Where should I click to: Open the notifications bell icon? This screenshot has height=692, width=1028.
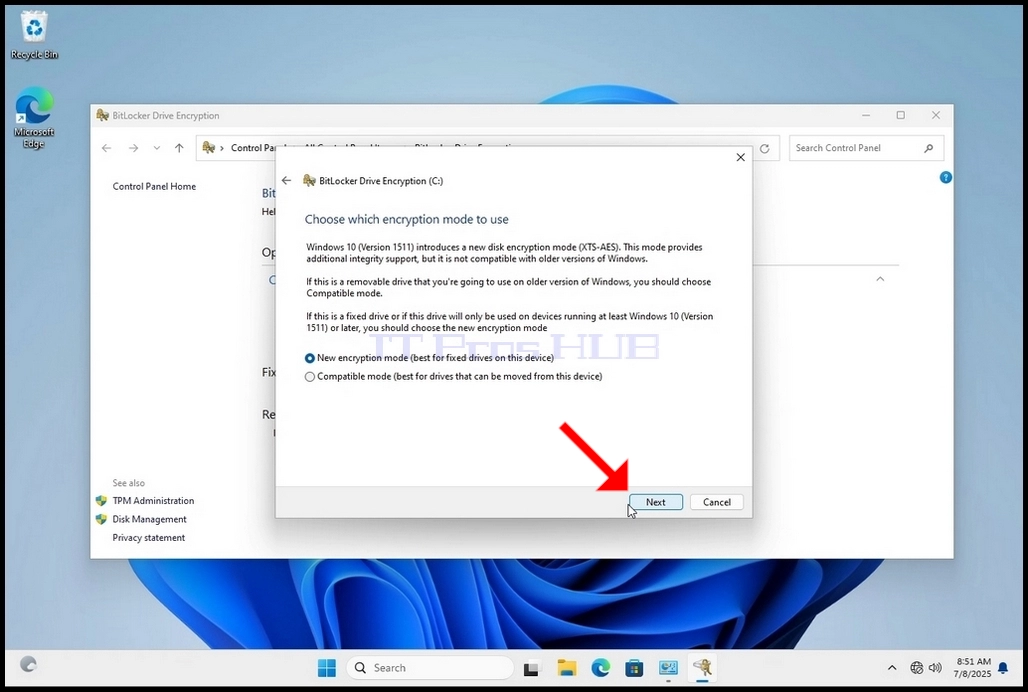(x=1003, y=668)
